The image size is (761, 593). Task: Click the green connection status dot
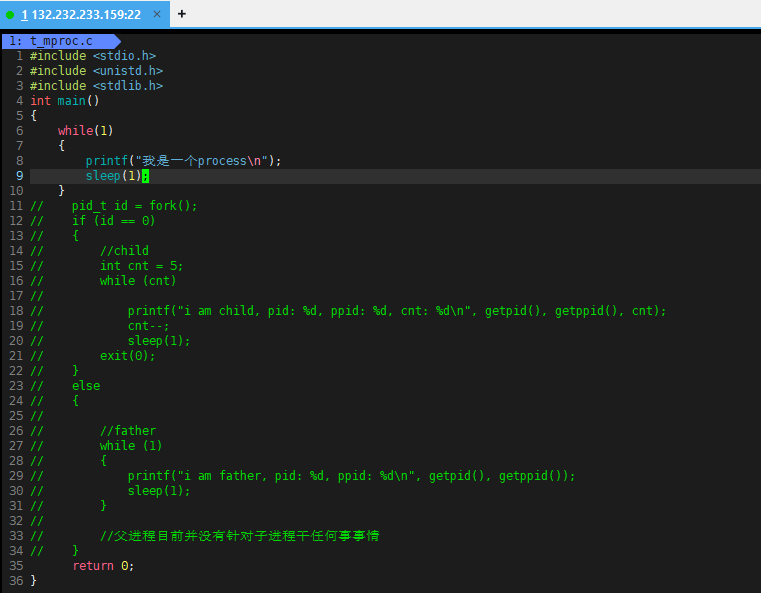[x=10, y=15]
